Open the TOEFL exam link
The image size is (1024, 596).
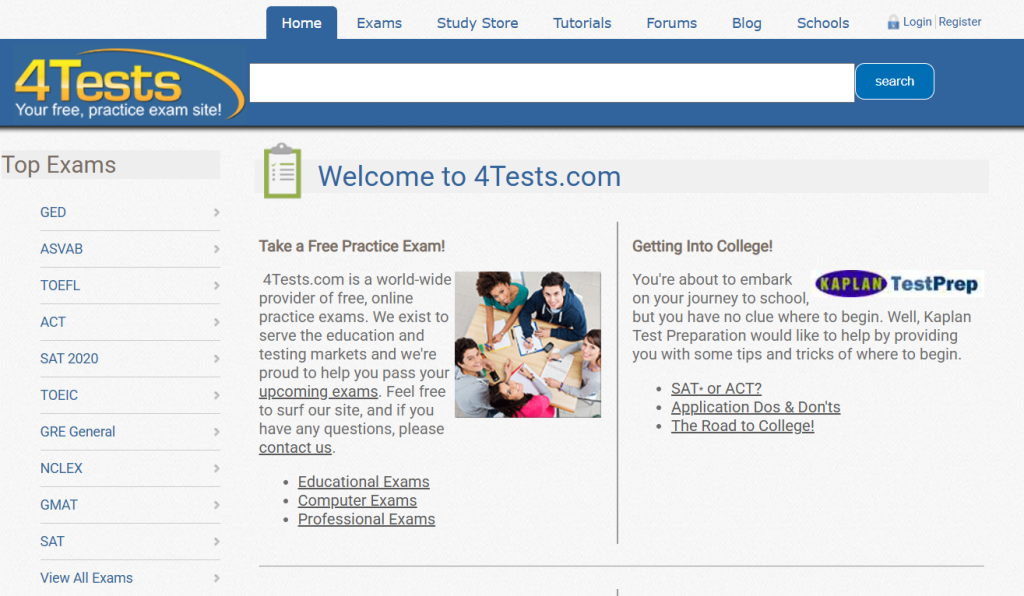pyautogui.click(x=60, y=285)
